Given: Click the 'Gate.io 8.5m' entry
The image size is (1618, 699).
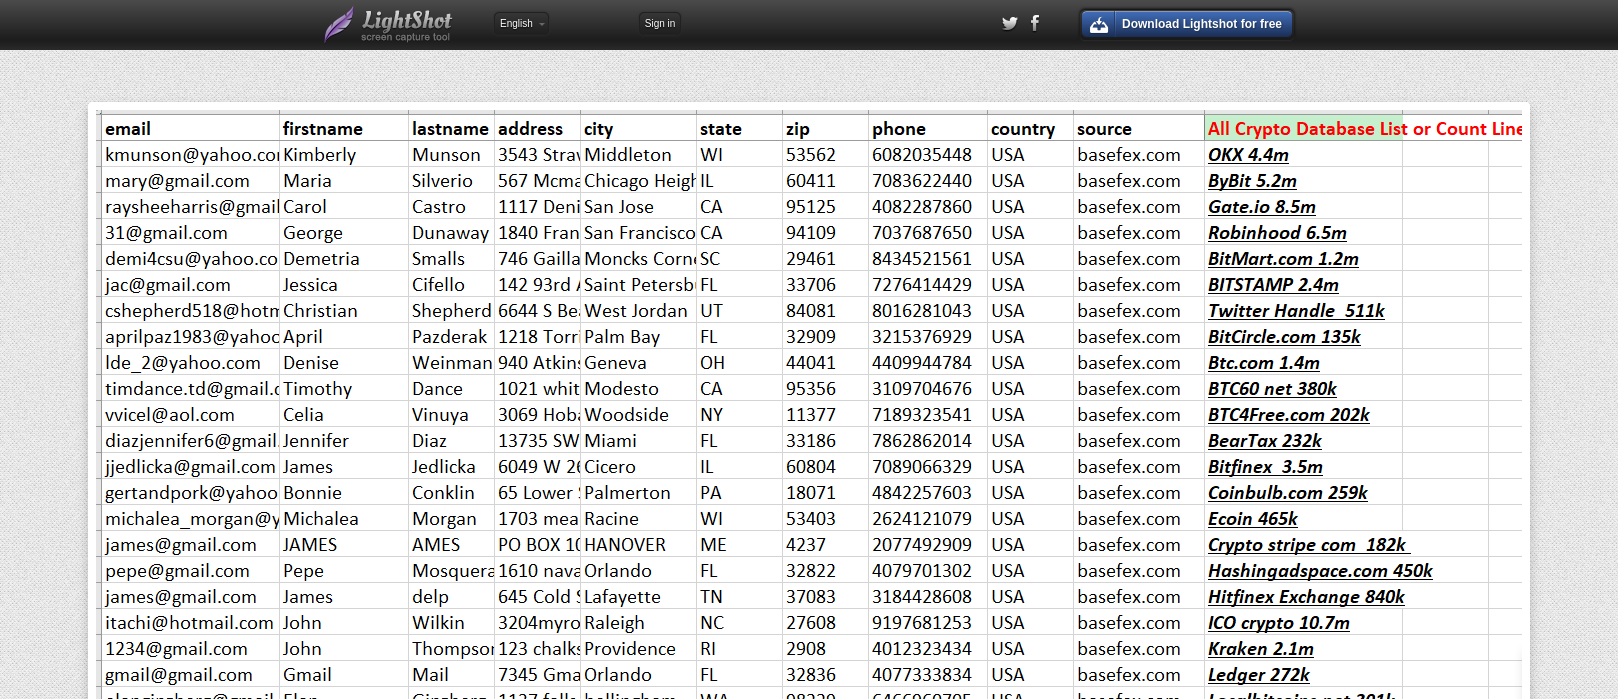Looking at the screenshot, I should [x=1262, y=207].
